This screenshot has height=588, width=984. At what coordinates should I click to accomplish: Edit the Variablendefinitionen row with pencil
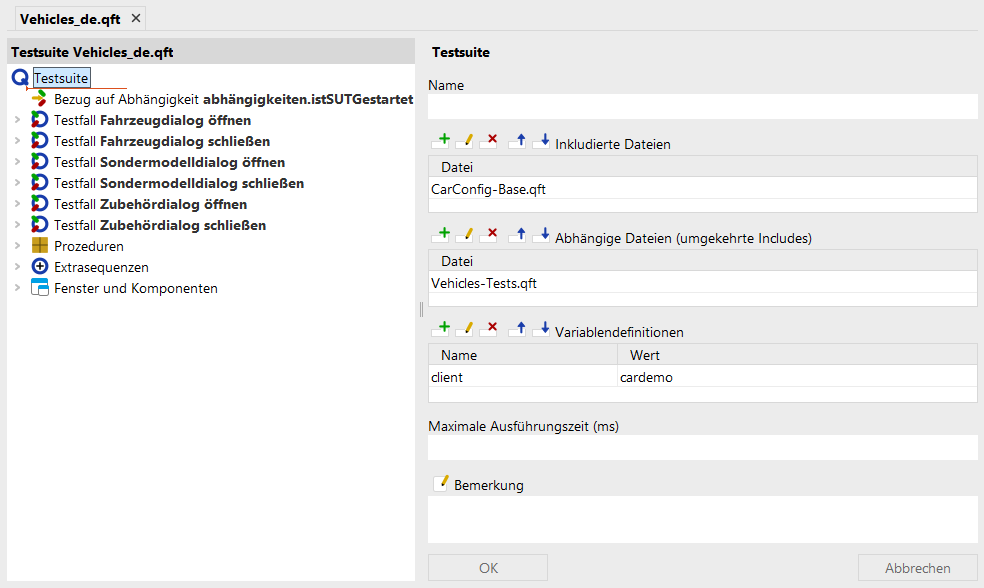(465, 329)
